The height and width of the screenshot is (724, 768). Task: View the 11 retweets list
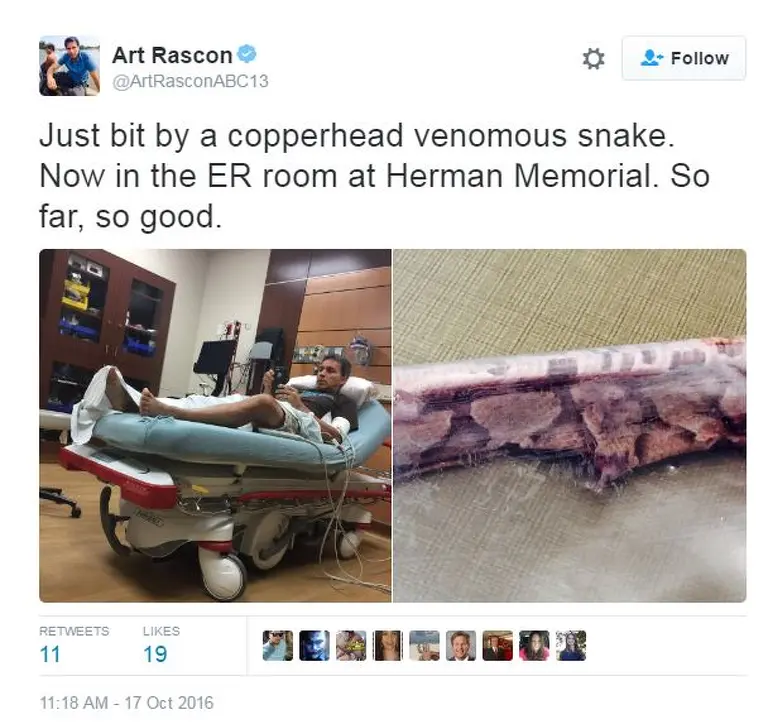coord(74,646)
